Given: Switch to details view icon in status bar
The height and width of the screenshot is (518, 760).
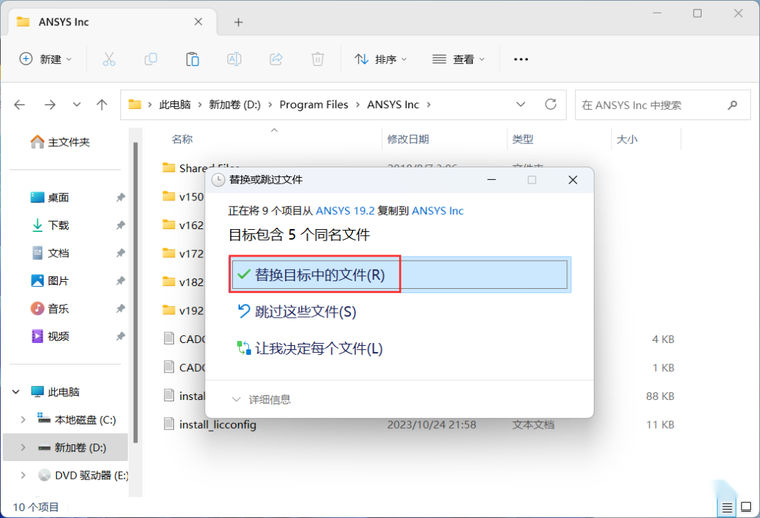Looking at the screenshot, I should (x=727, y=507).
